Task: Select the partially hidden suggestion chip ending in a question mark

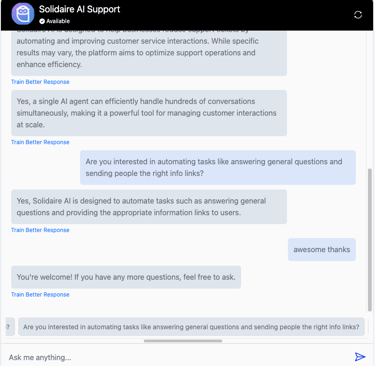Action: click(x=10, y=327)
